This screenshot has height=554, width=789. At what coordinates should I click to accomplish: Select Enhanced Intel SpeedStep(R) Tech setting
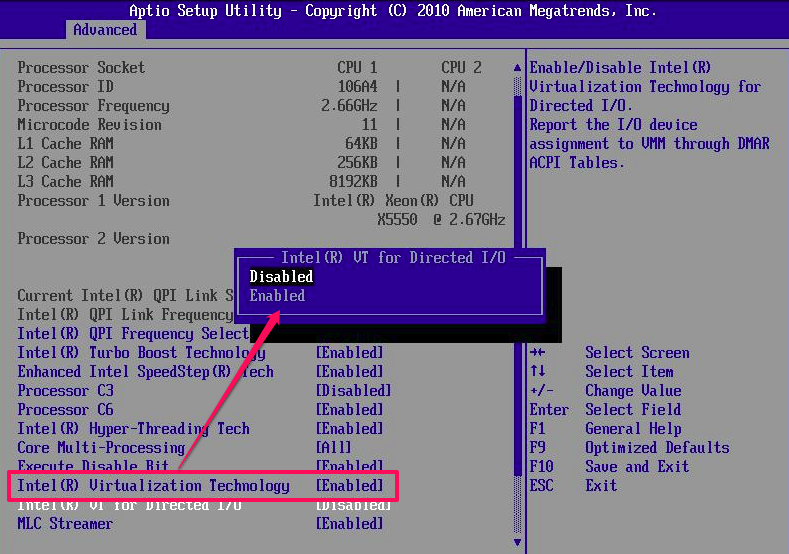[x=145, y=371]
